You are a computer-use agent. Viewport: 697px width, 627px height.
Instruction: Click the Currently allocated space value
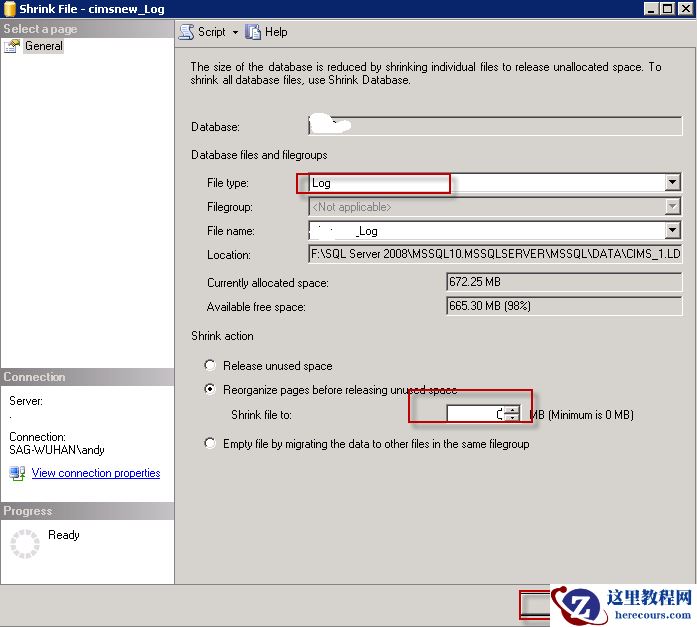click(x=564, y=282)
